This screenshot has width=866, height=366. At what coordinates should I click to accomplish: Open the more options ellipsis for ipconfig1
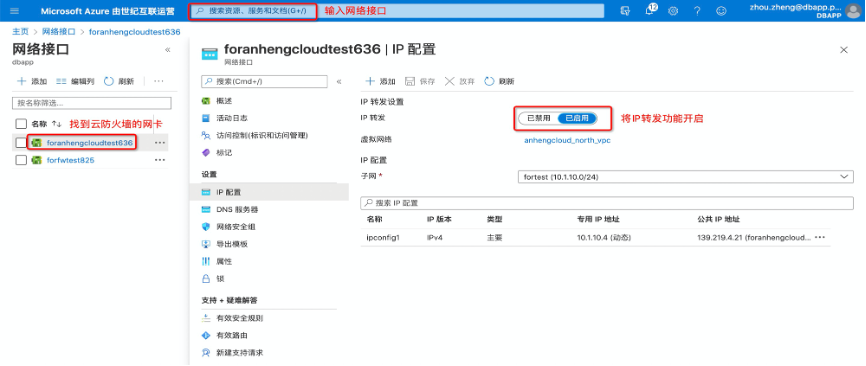[820, 237]
